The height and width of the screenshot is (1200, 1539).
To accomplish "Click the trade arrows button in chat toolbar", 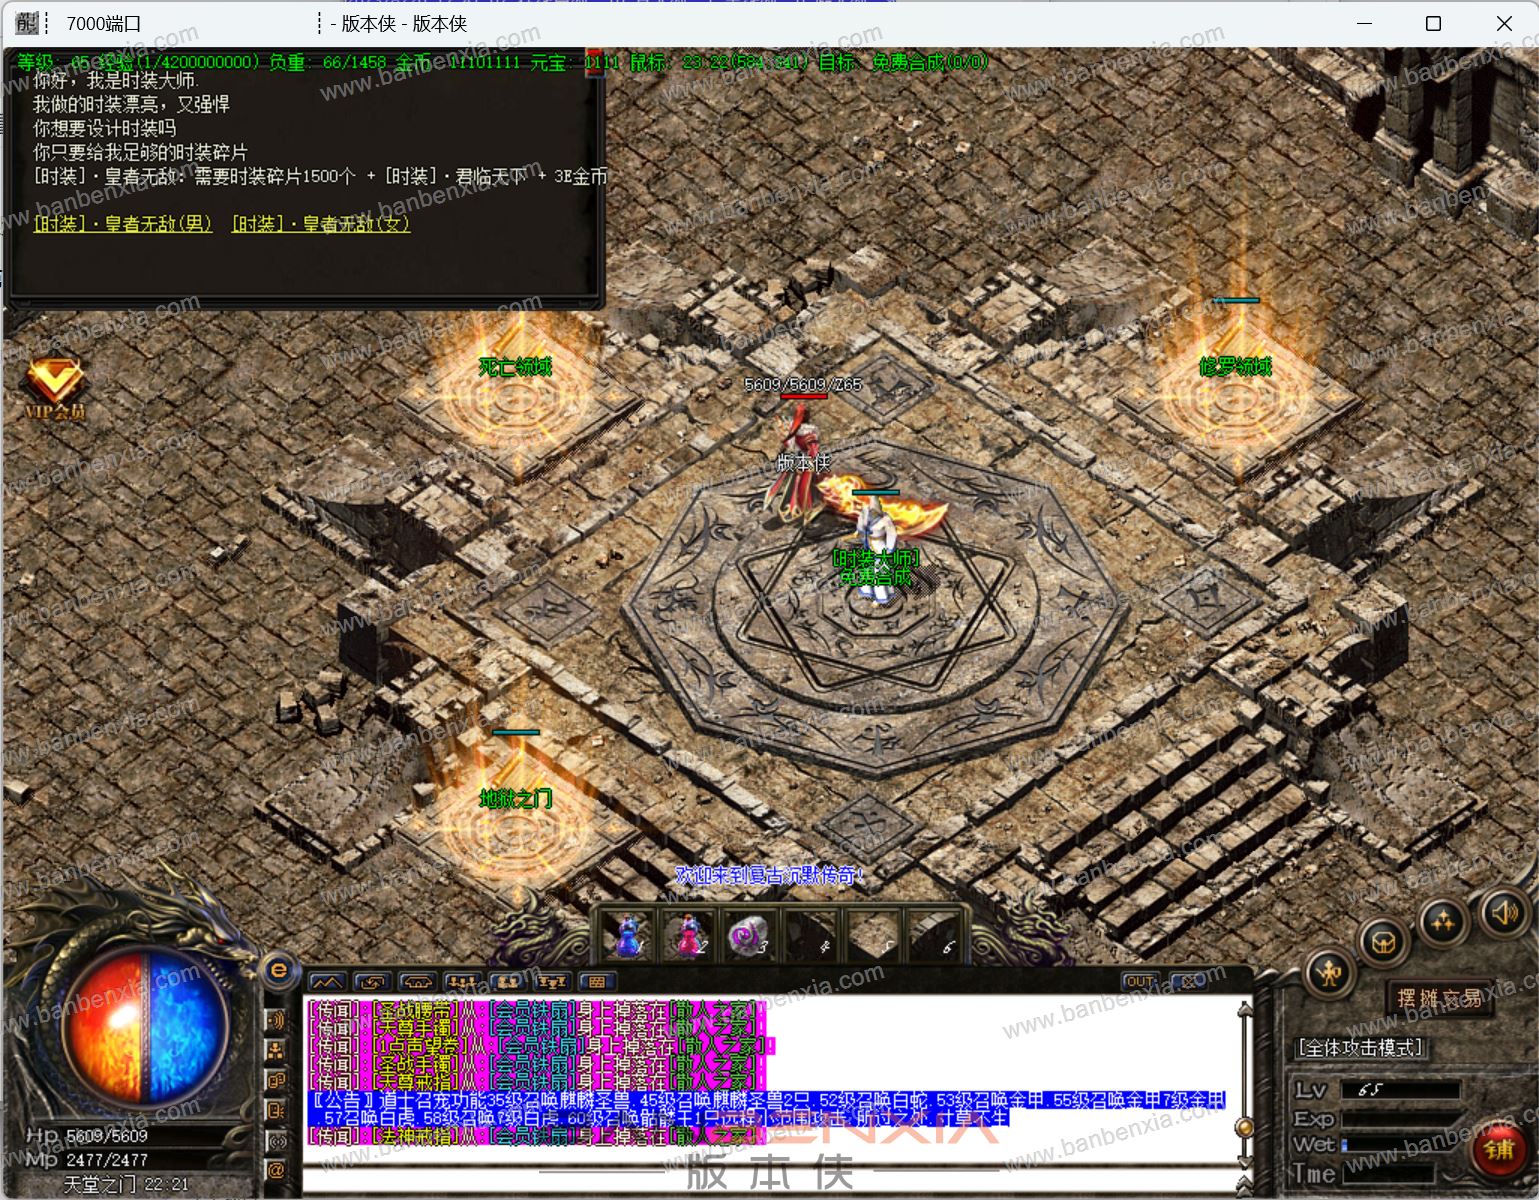I will (x=372, y=982).
